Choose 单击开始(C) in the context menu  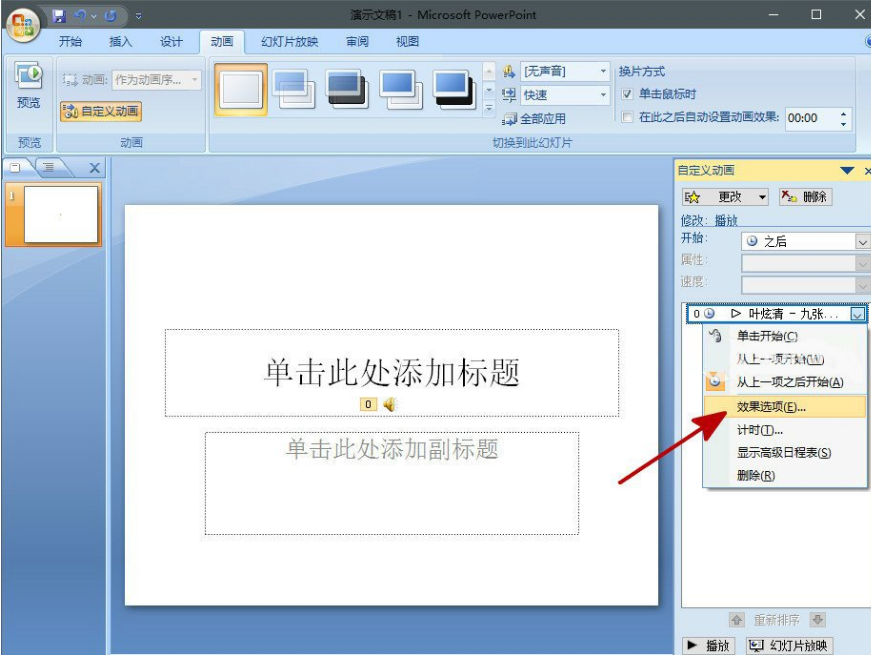click(784, 336)
